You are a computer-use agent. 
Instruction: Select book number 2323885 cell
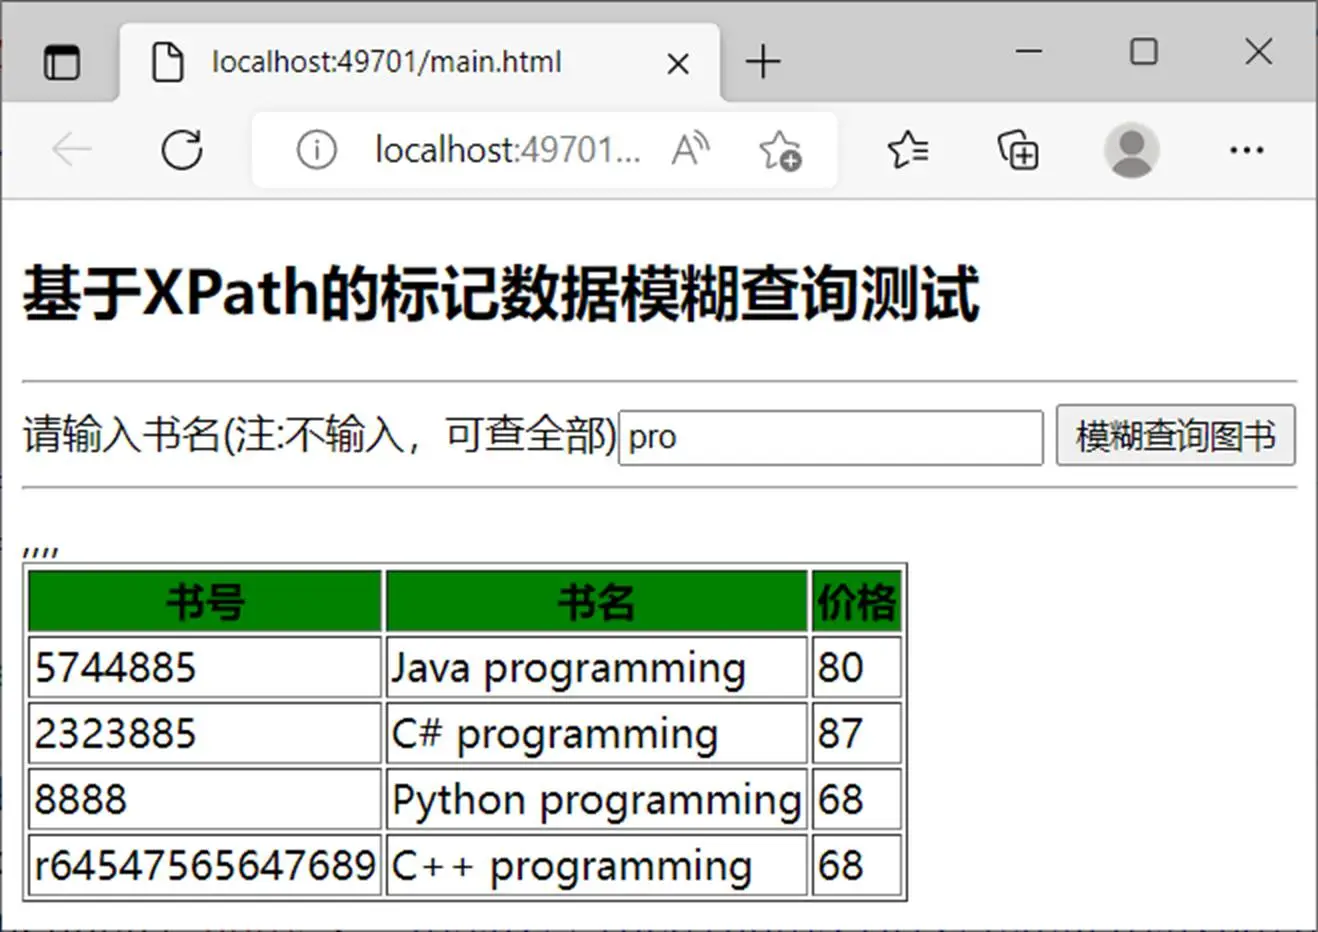pos(205,733)
